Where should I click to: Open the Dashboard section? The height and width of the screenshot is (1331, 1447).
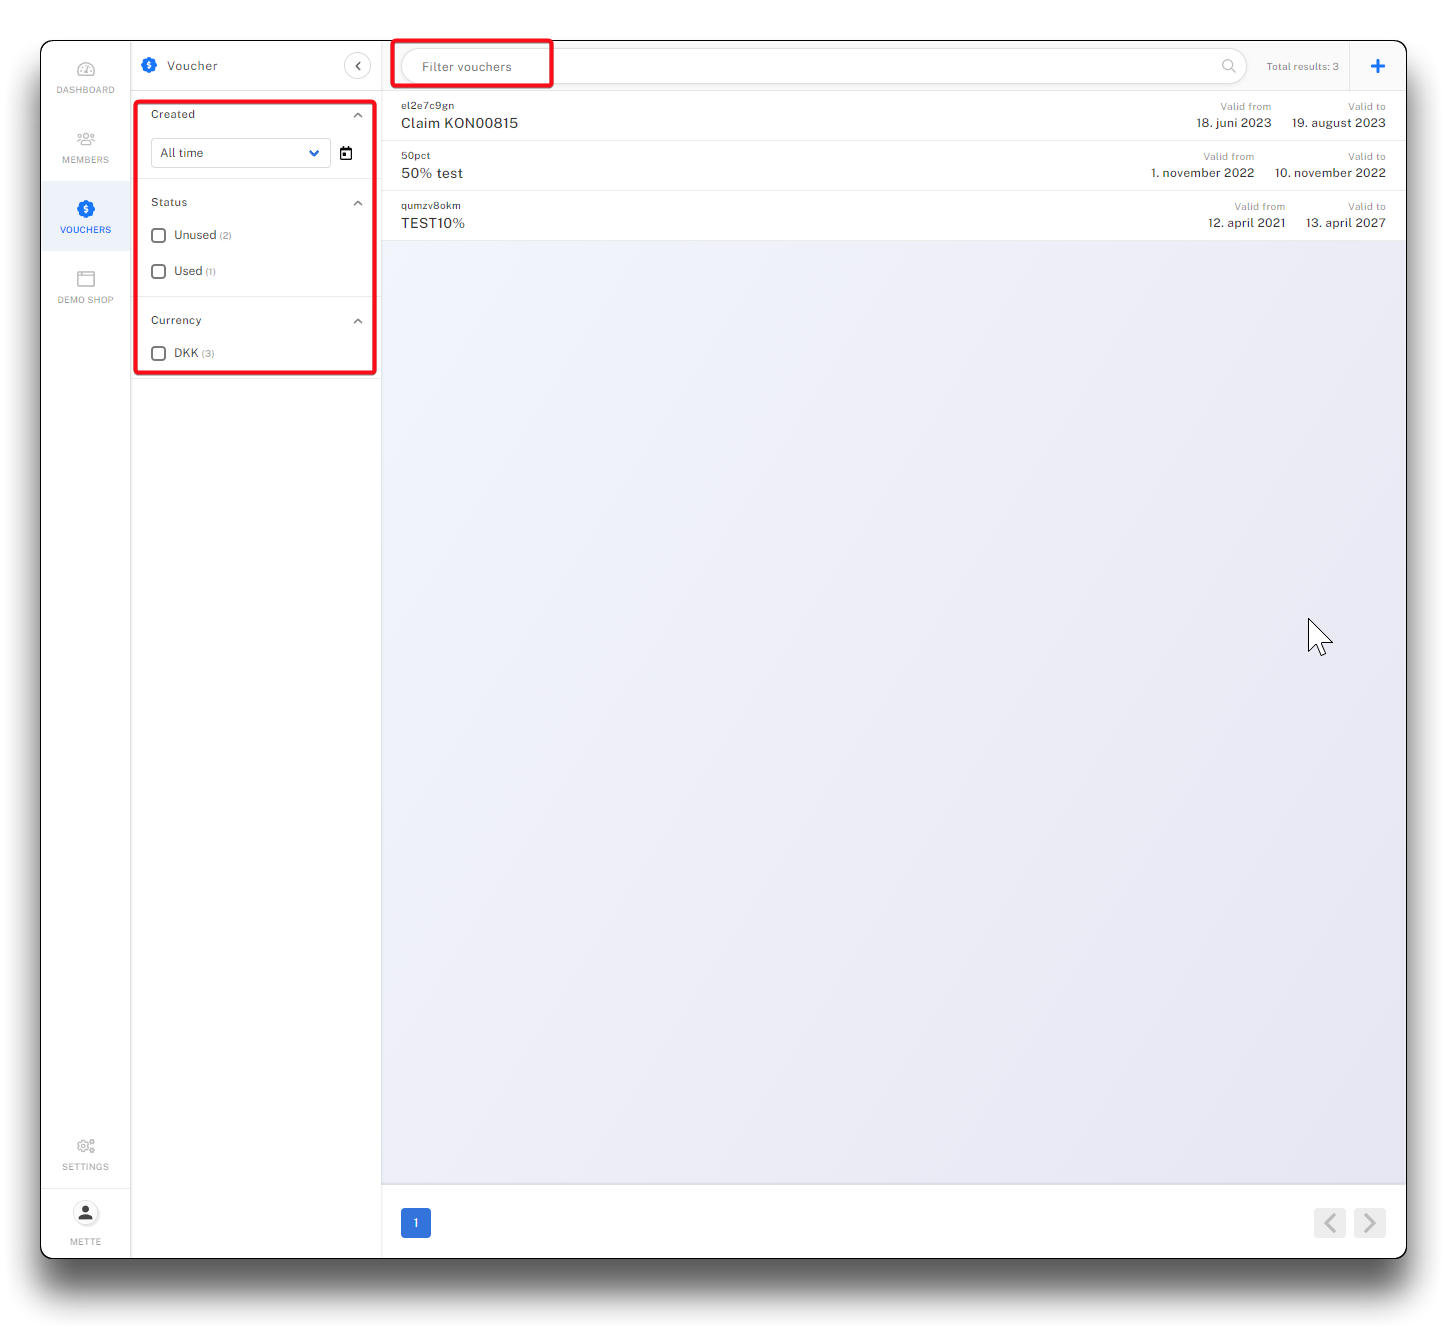click(x=86, y=77)
